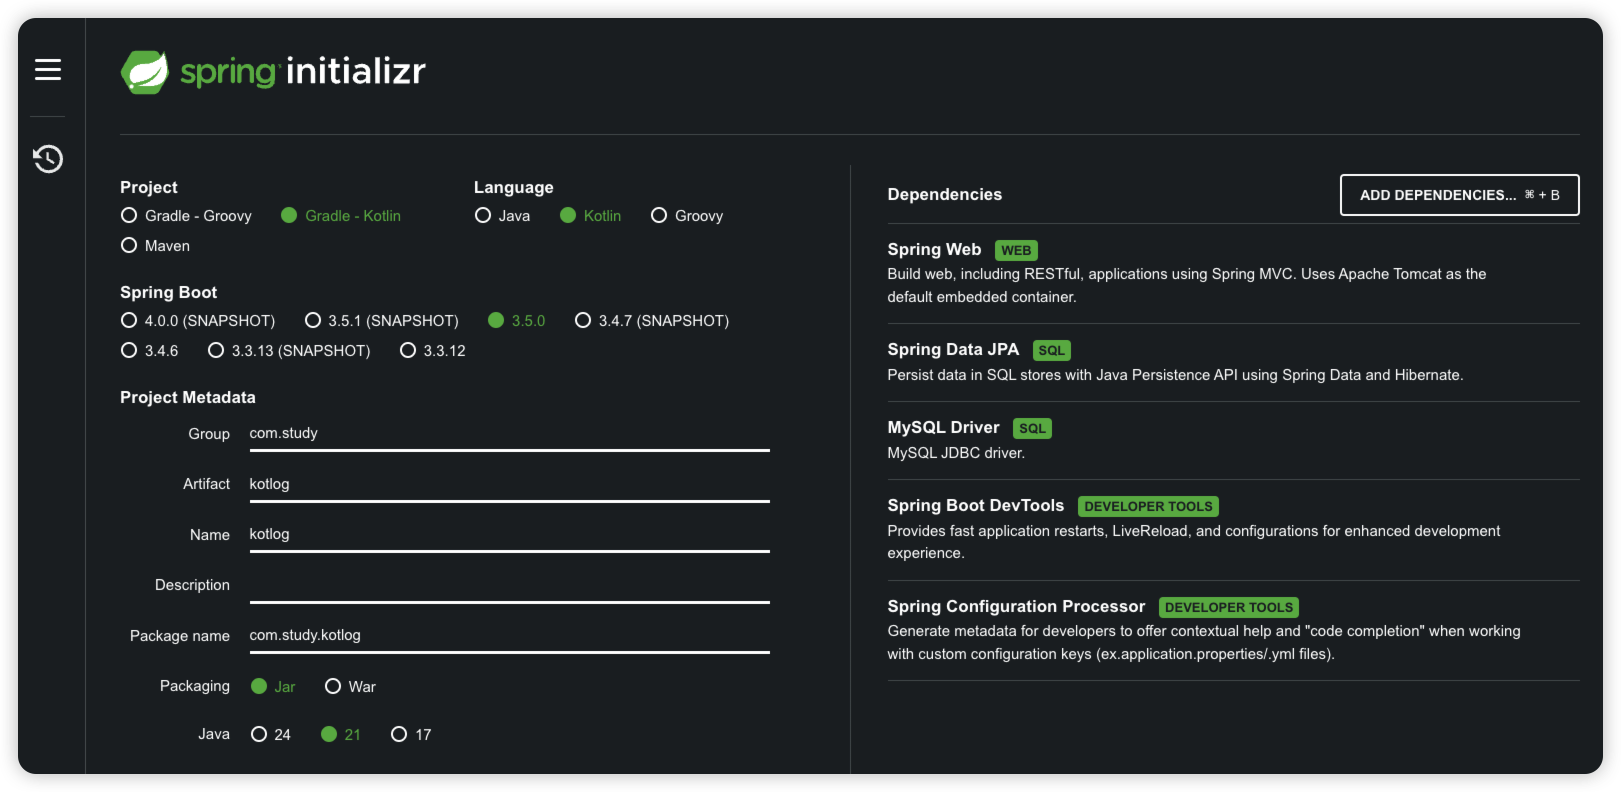Image resolution: width=1621 pixels, height=792 pixels.
Task: Select Maven project type
Action: click(x=155, y=246)
